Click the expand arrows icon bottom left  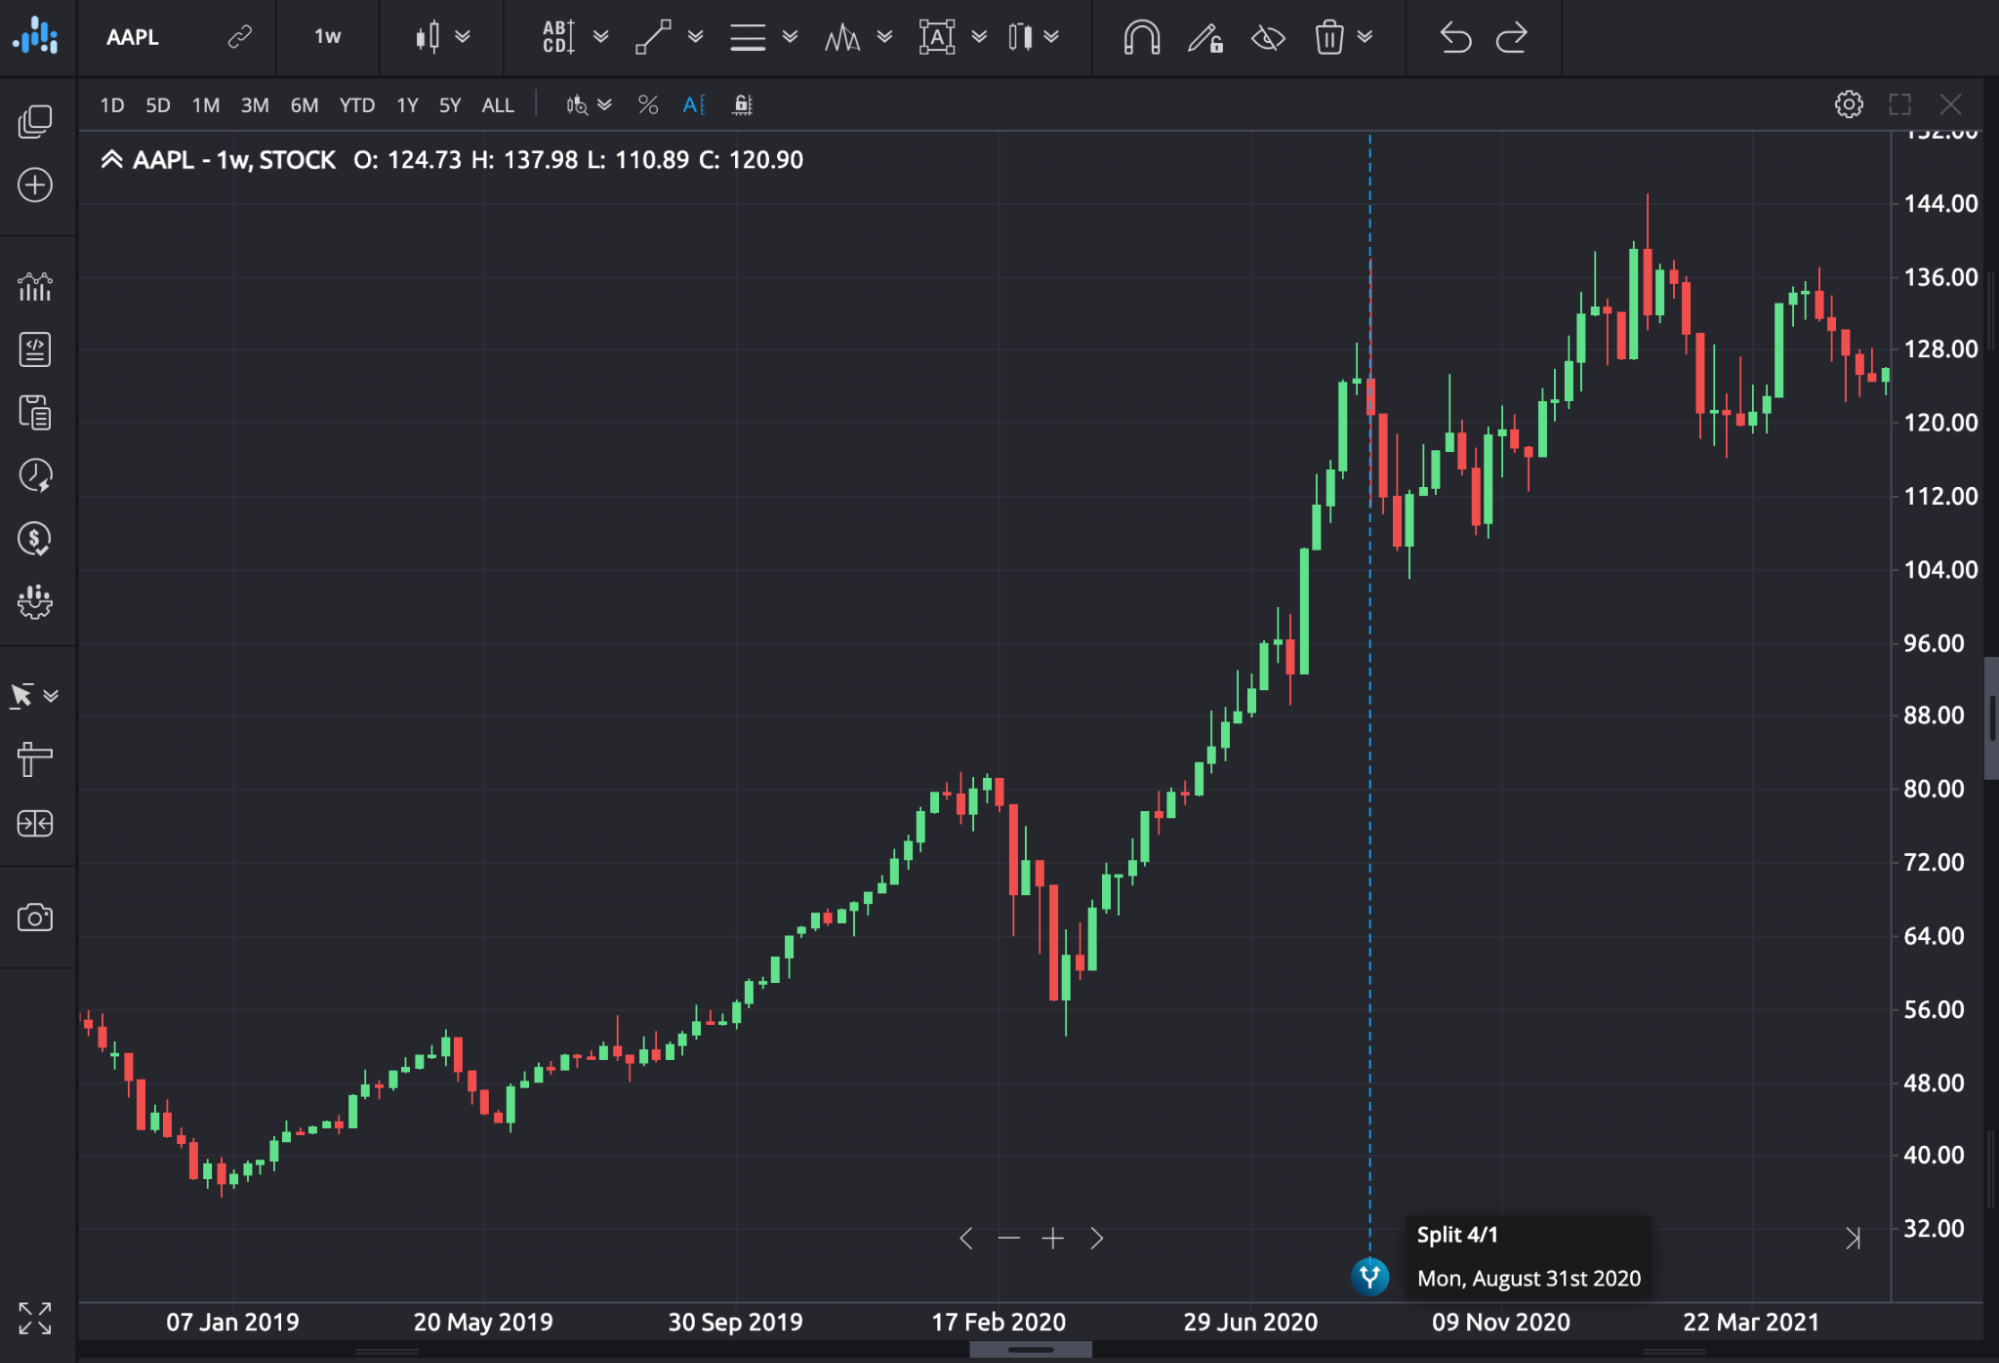[35, 1318]
